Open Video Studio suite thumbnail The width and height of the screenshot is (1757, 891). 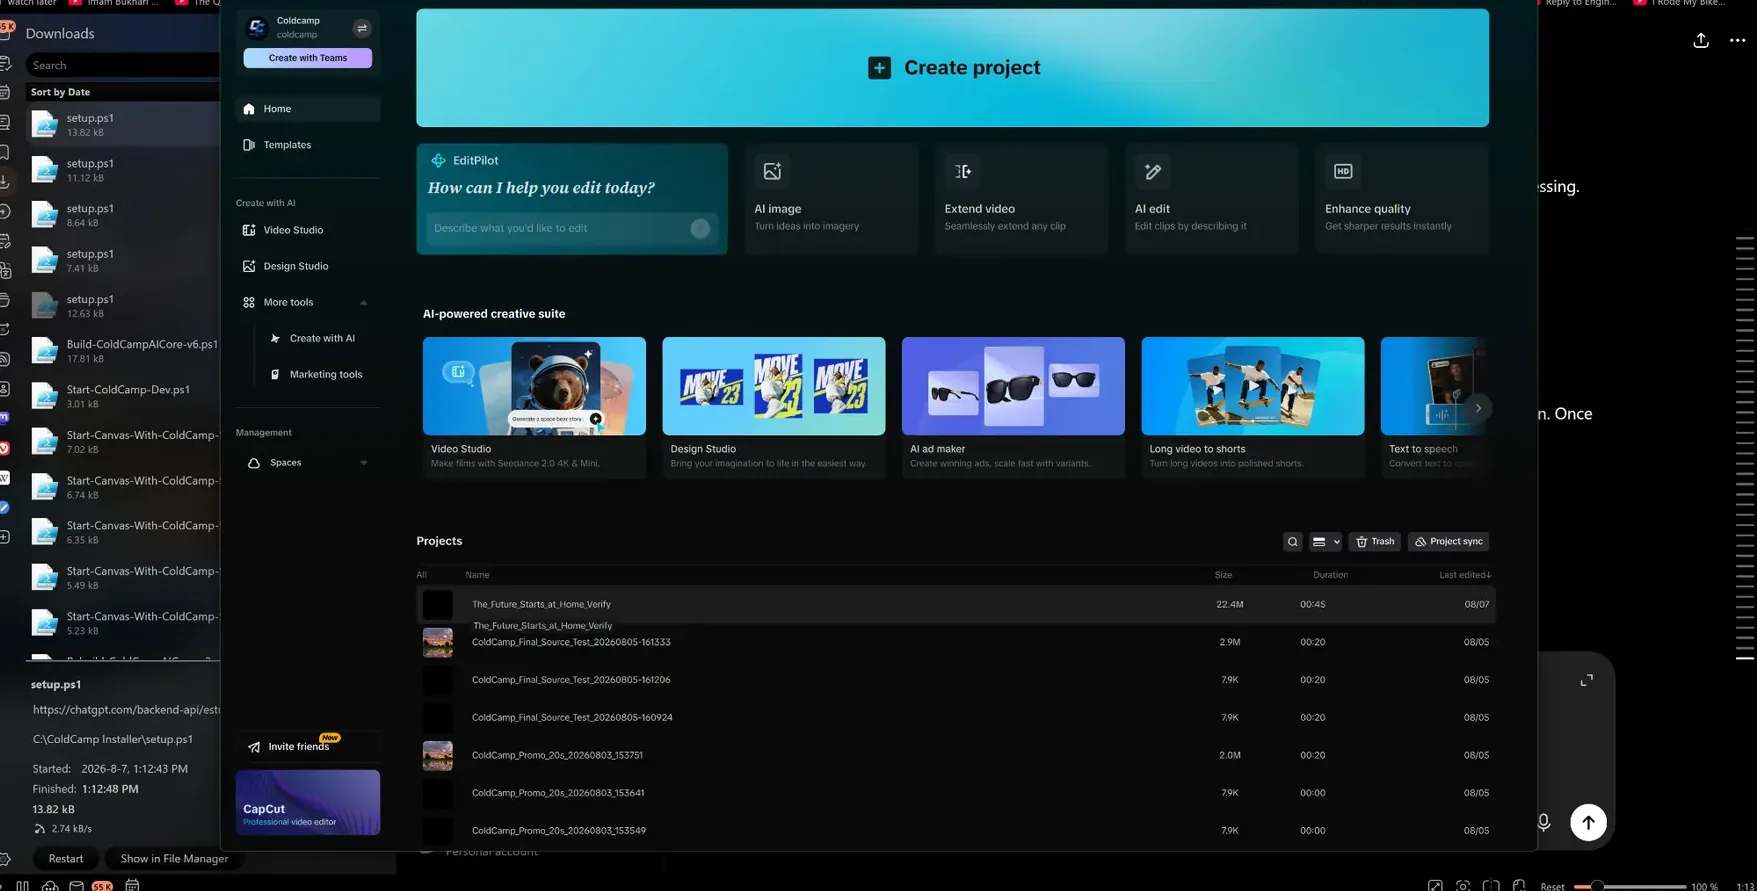coord(534,386)
